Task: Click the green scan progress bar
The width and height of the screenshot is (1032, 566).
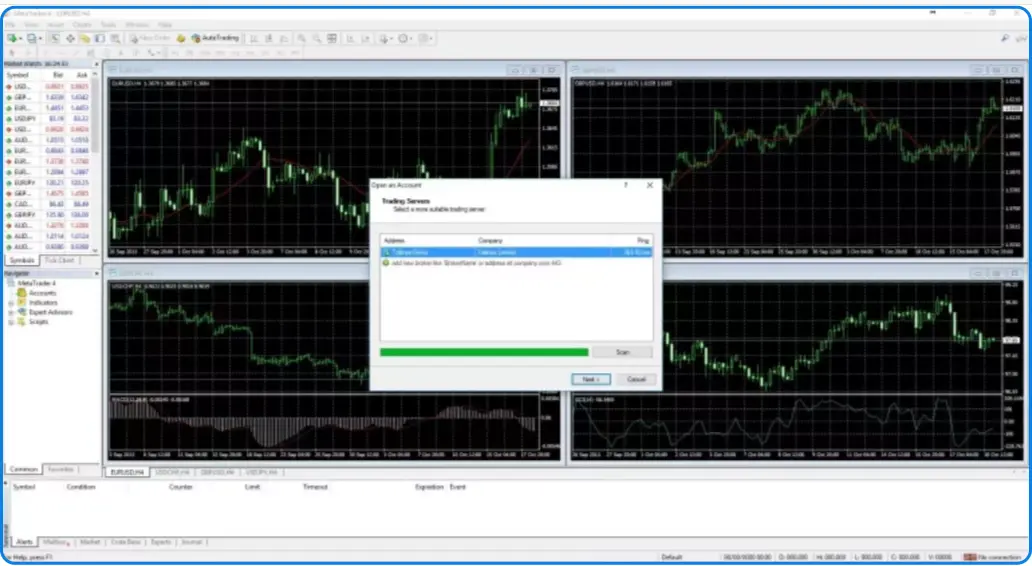Action: click(x=484, y=353)
